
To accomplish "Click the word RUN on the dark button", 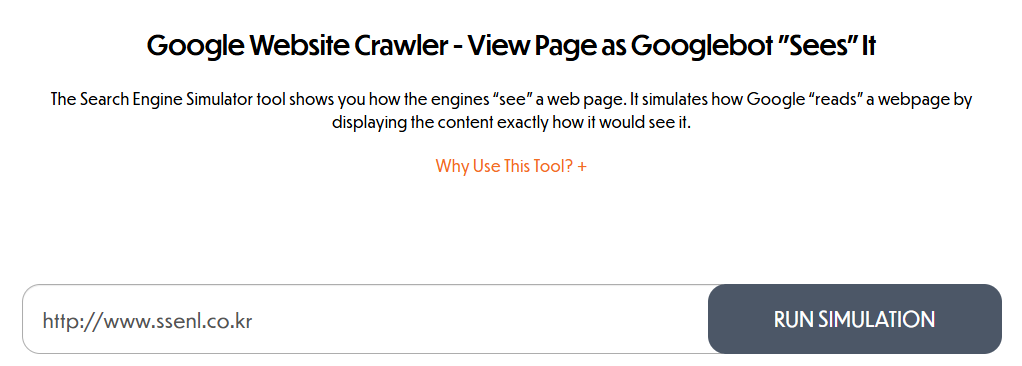I will tap(793, 319).
